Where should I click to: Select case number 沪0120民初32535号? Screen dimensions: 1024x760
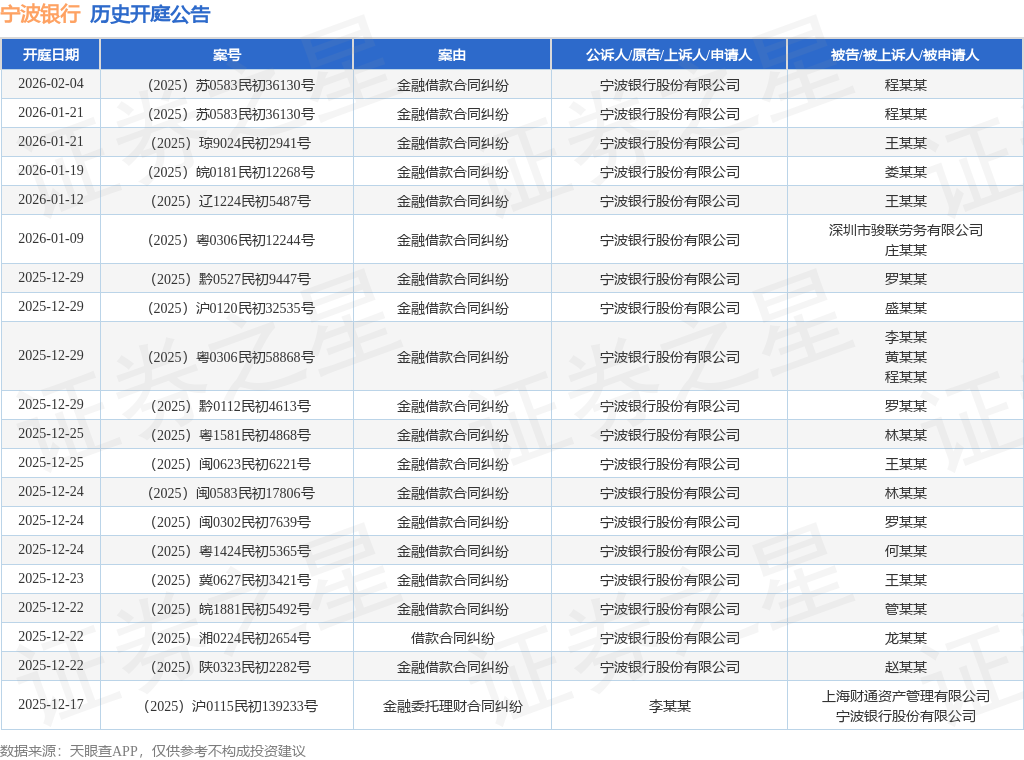click(231, 308)
